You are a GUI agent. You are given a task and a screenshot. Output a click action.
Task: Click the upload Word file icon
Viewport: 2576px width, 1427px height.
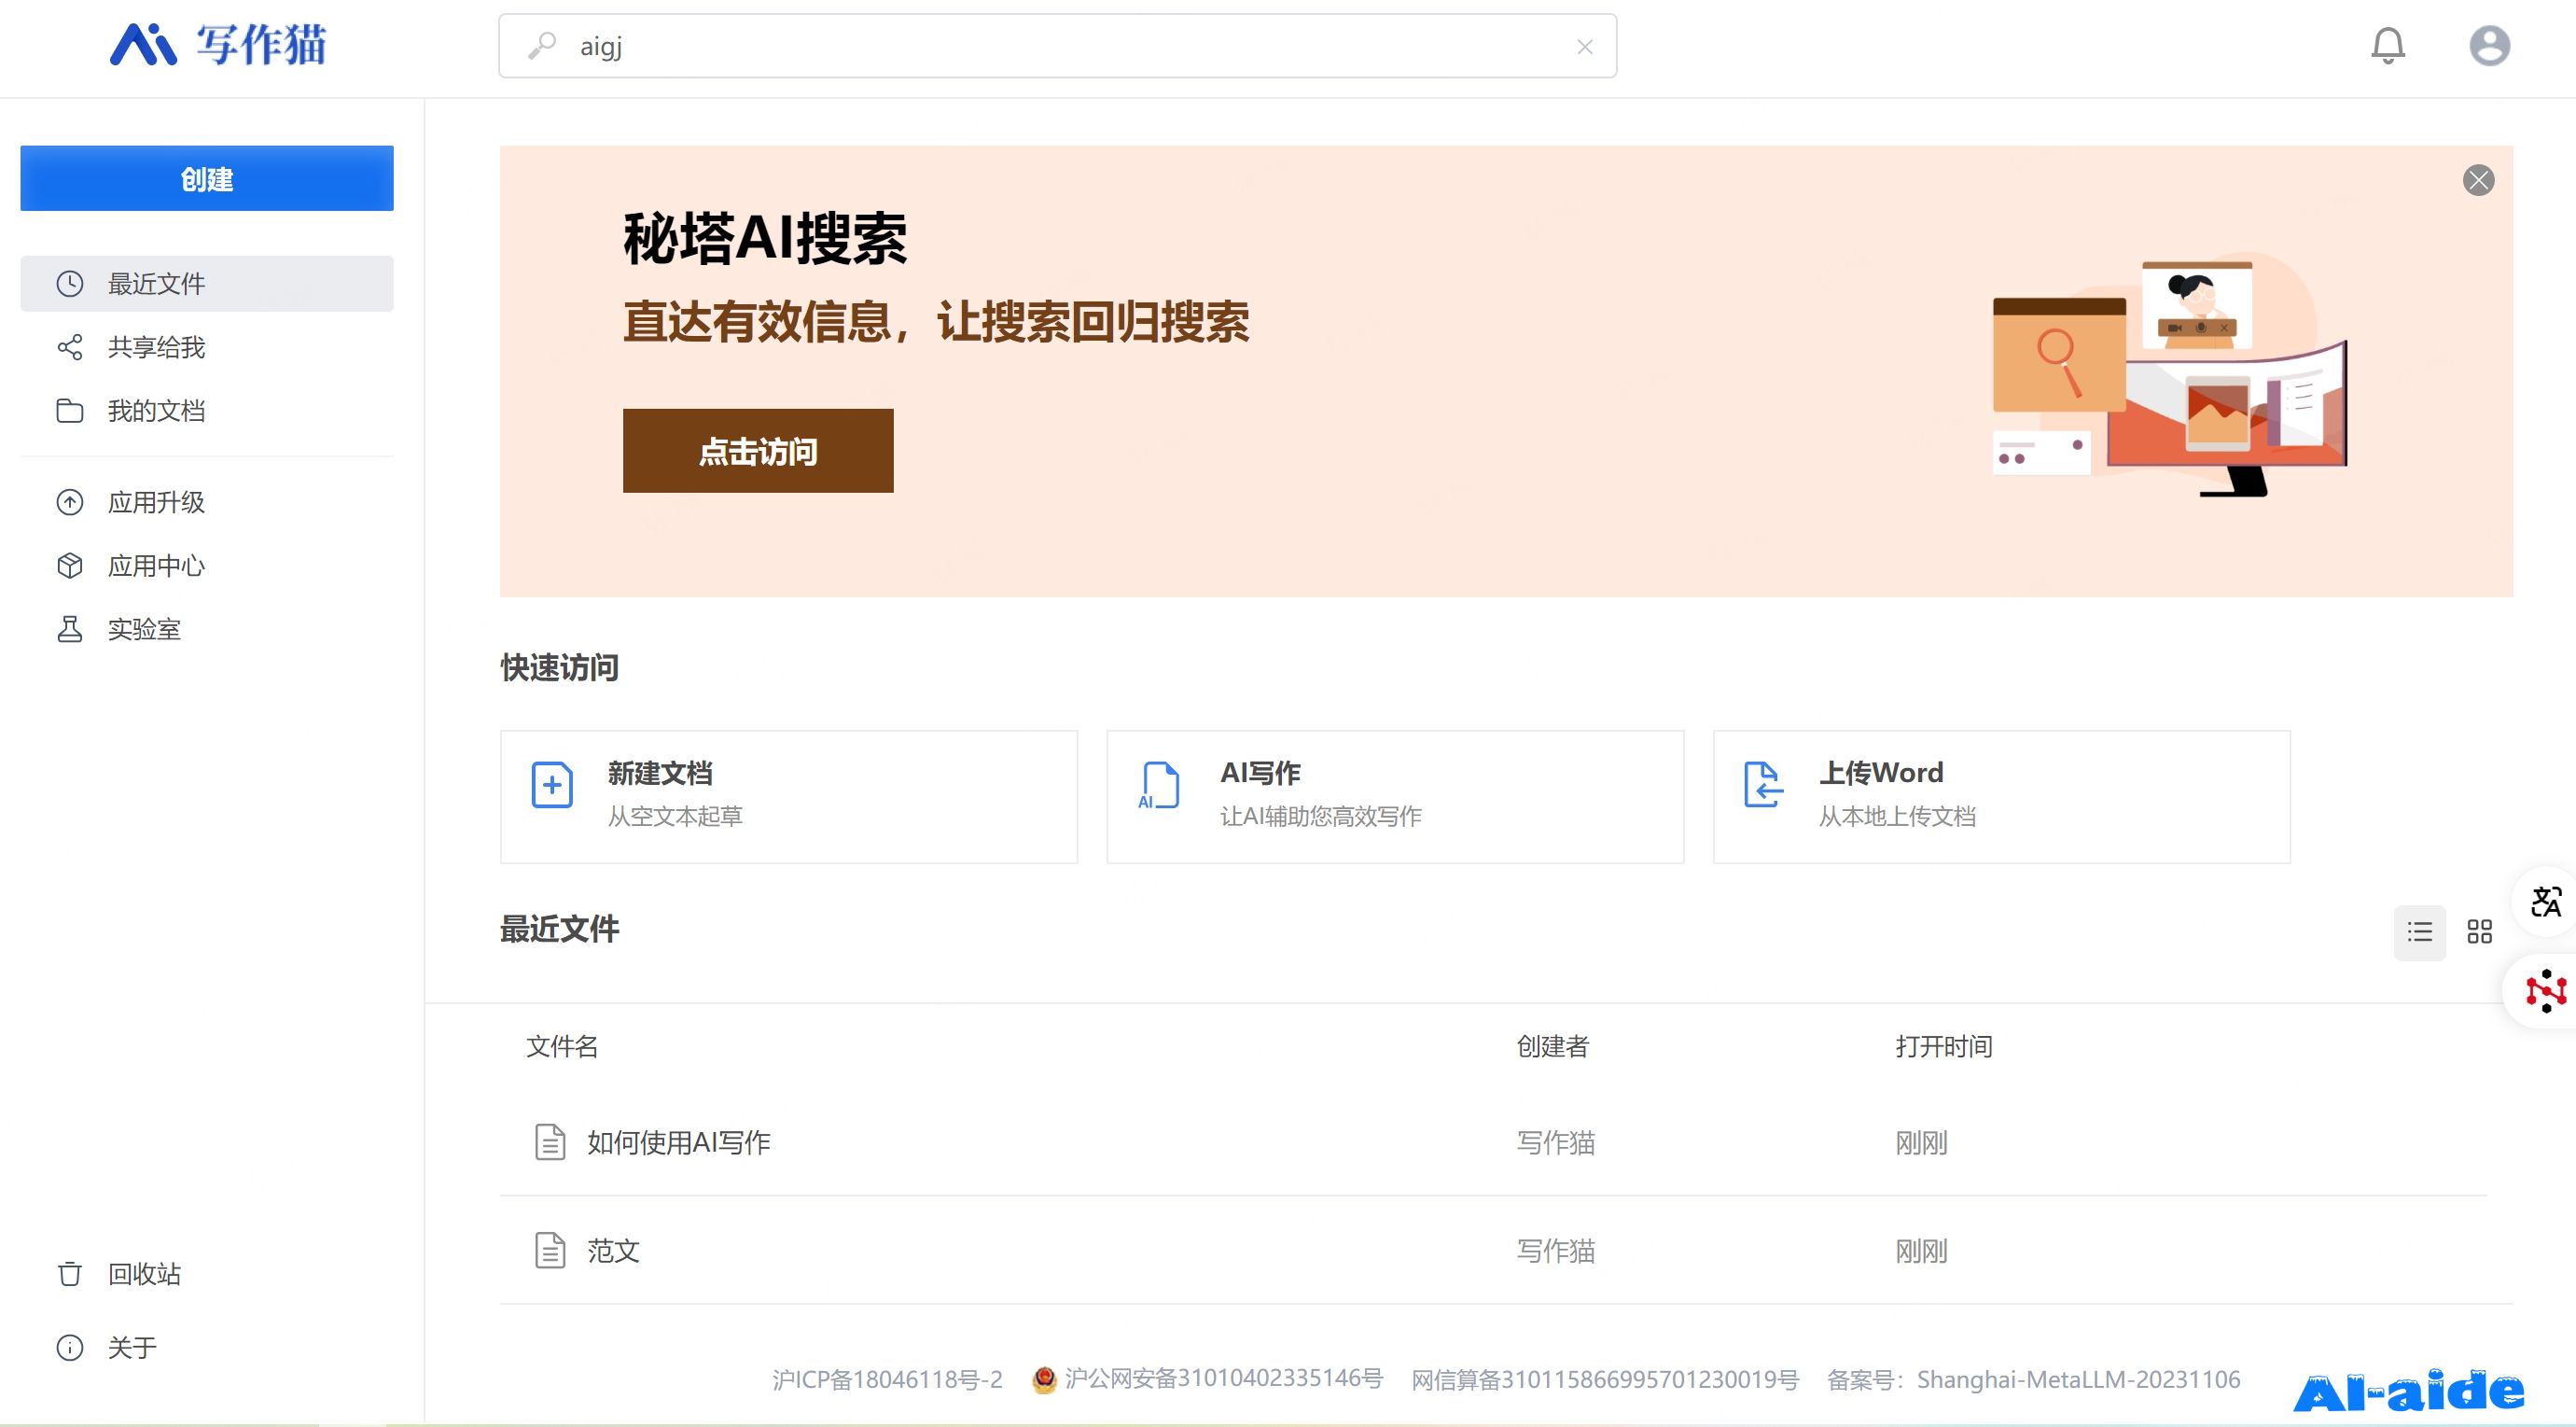point(1763,785)
